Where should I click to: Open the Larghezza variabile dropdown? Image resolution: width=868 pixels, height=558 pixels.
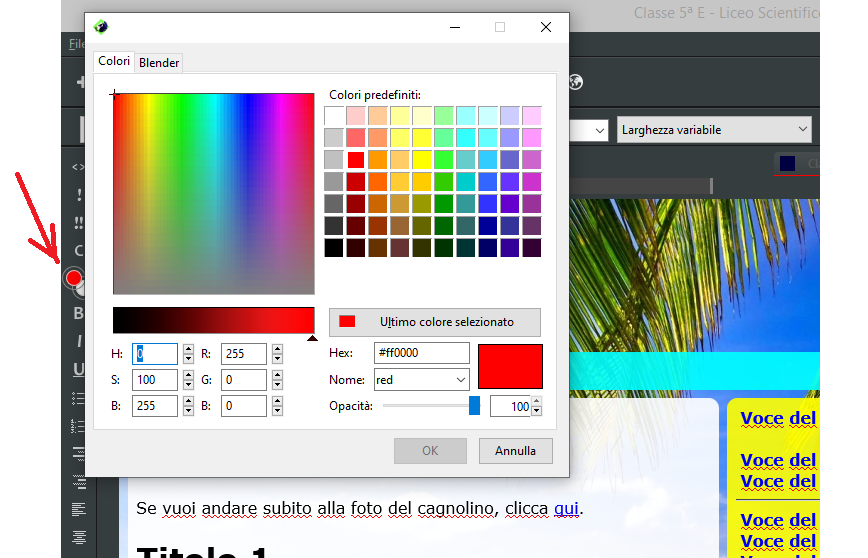(x=713, y=130)
